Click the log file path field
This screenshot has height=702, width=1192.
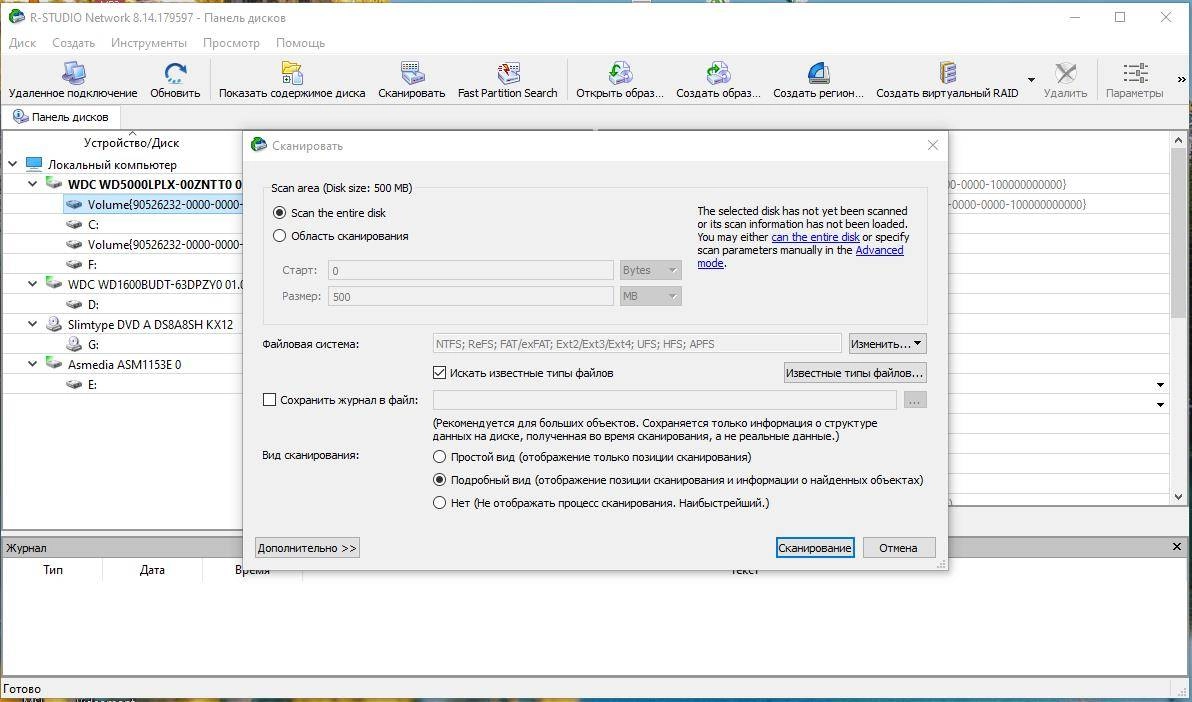(x=665, y=399)
